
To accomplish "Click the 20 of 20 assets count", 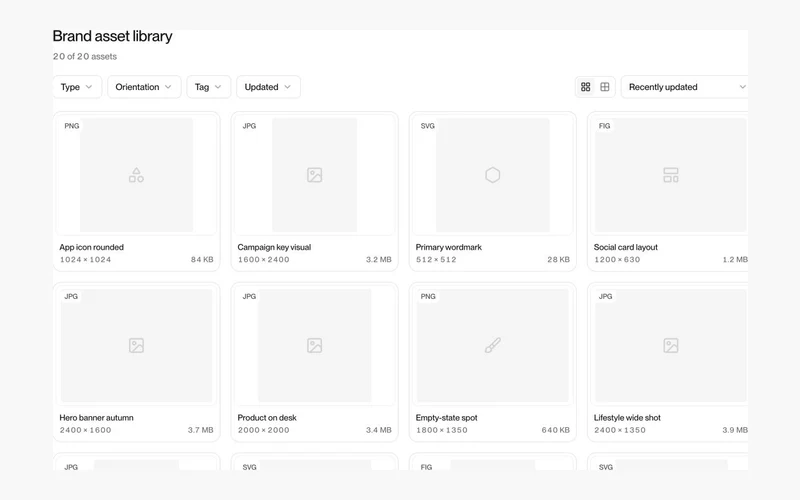I will click(x=85, y=56).
